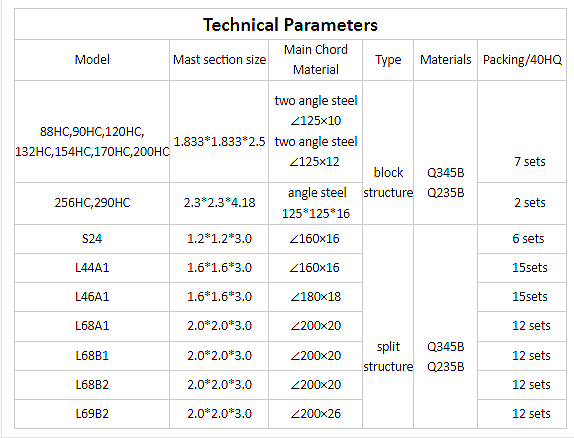The height and width of the screenshot is (438, 574).
Task: Click the Technical Parameters table title
Action: 290,25
